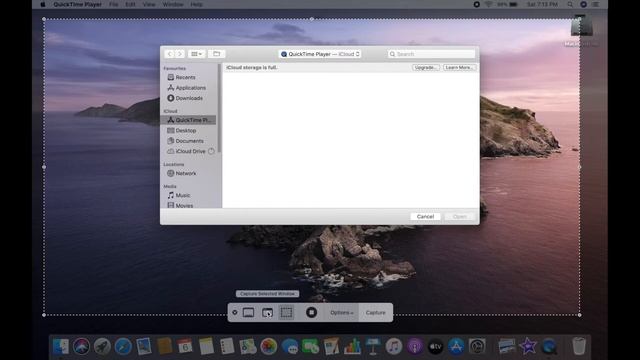Open FaceTime from the Dock
The height and width of the screenshot is (360, 640).
(311, 347)
